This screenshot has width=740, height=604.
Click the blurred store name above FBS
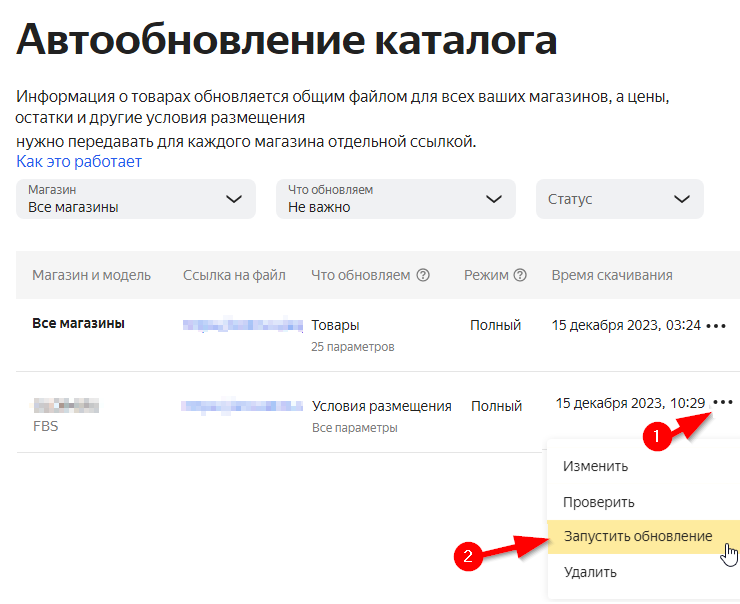click(67, 406)
